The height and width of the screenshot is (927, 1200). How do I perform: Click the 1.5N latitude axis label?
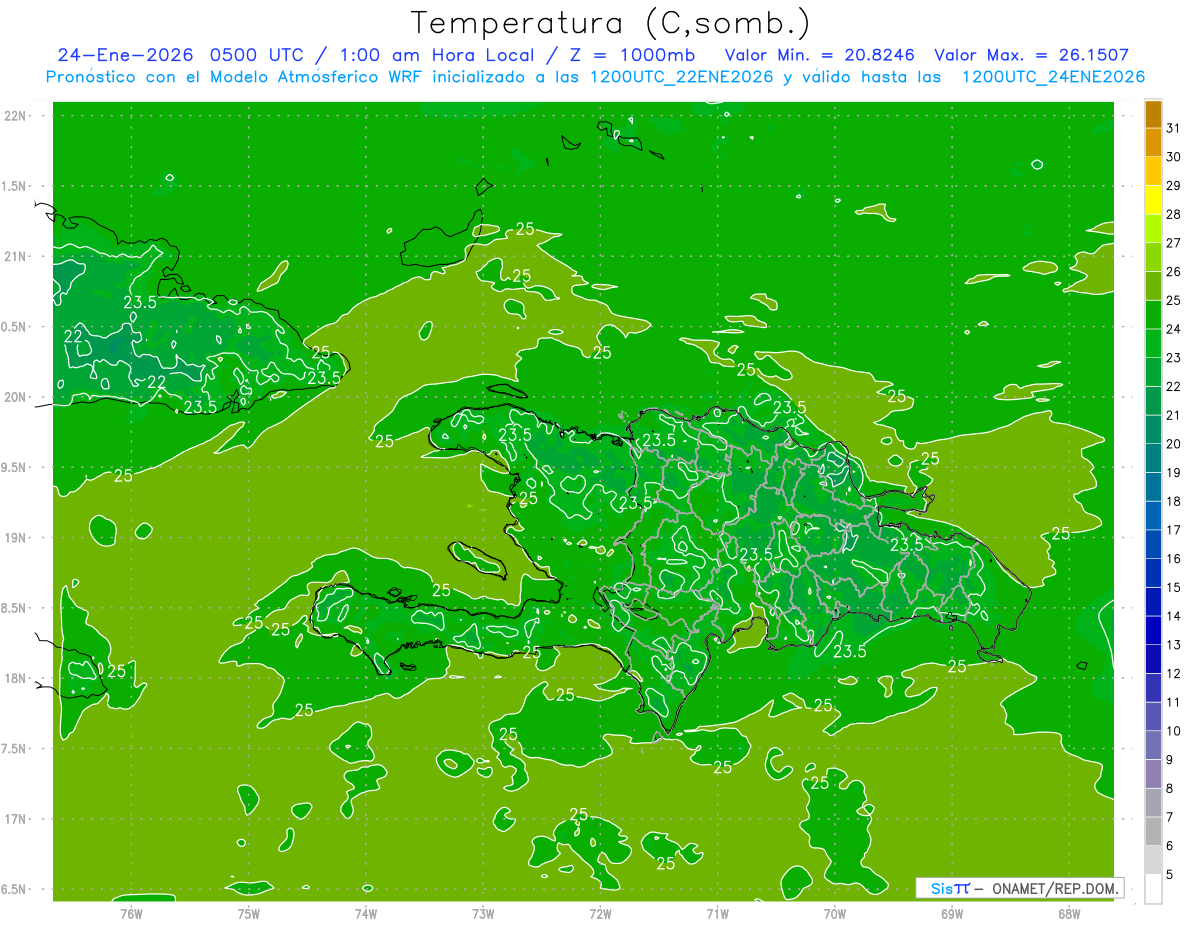(15, 187)
